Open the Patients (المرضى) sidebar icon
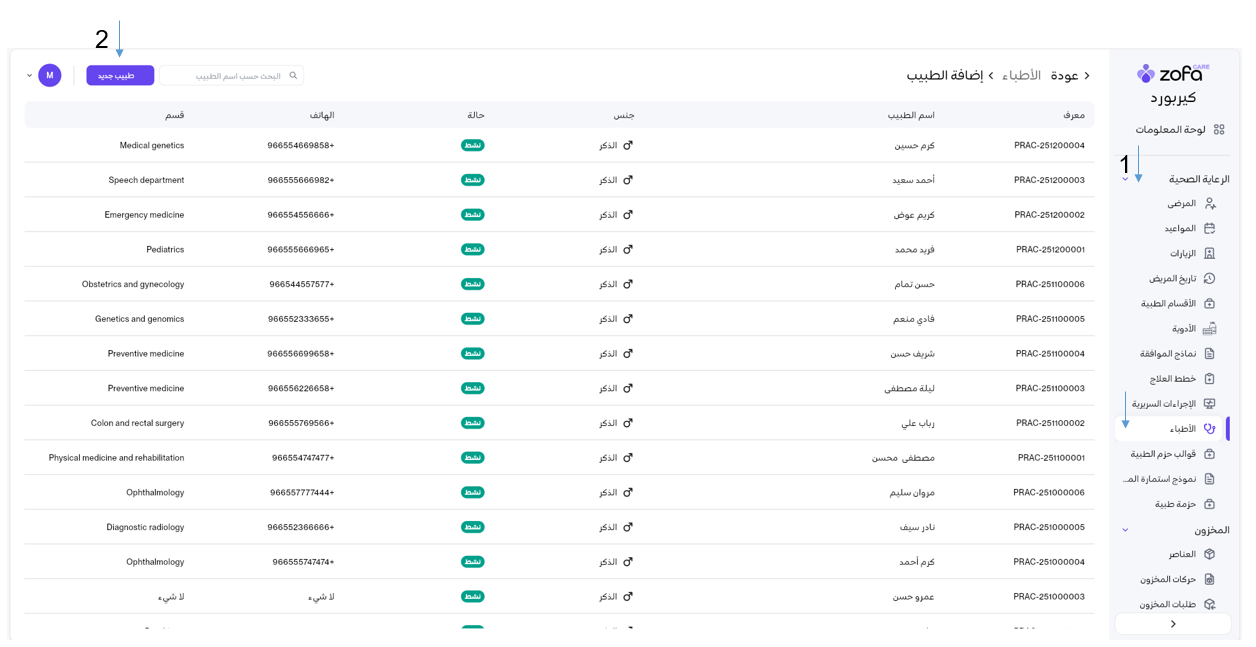The height and width of the screenshot is (647, 1256). (1209, 203)
